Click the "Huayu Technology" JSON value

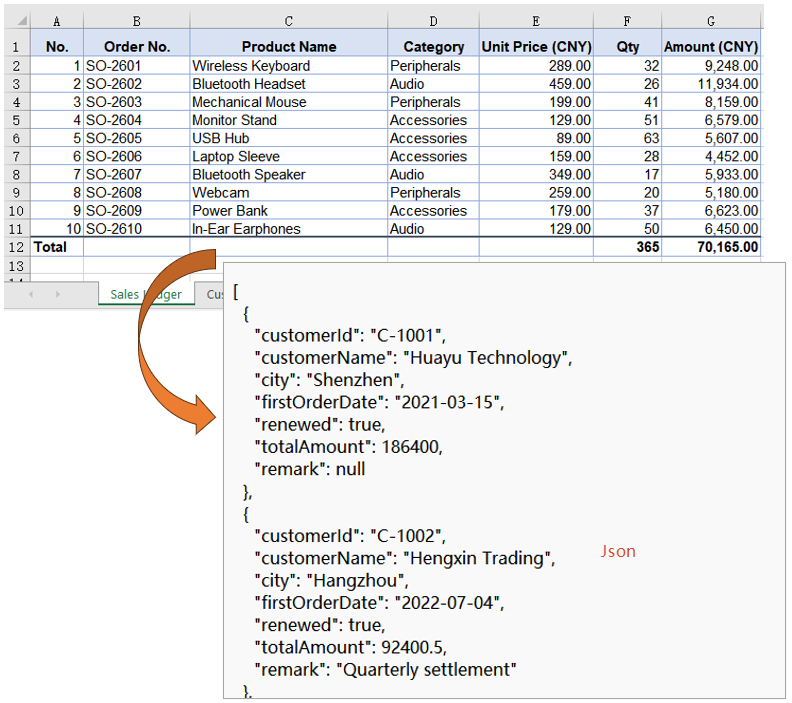(485, 358)
